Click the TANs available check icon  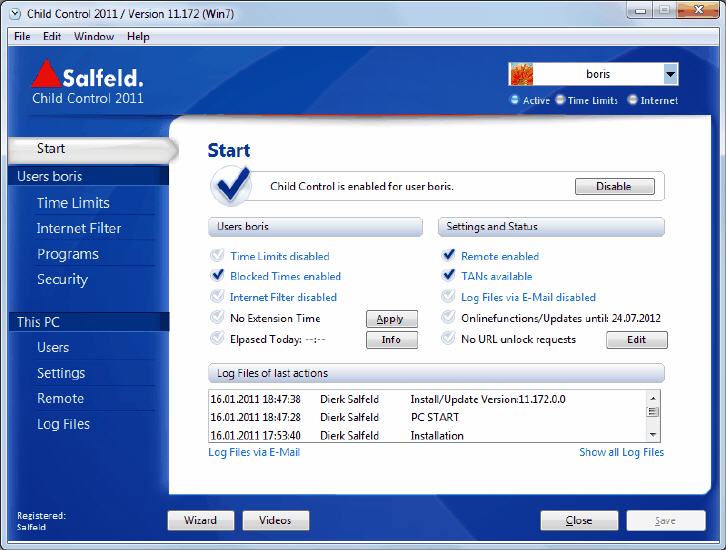[x=448, y=275]
